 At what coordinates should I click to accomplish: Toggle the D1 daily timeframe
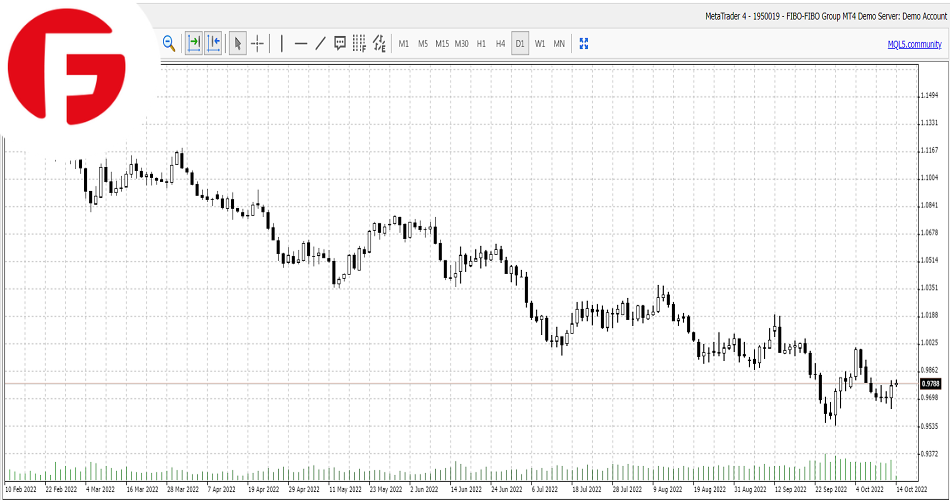click(x=520, y=44)
